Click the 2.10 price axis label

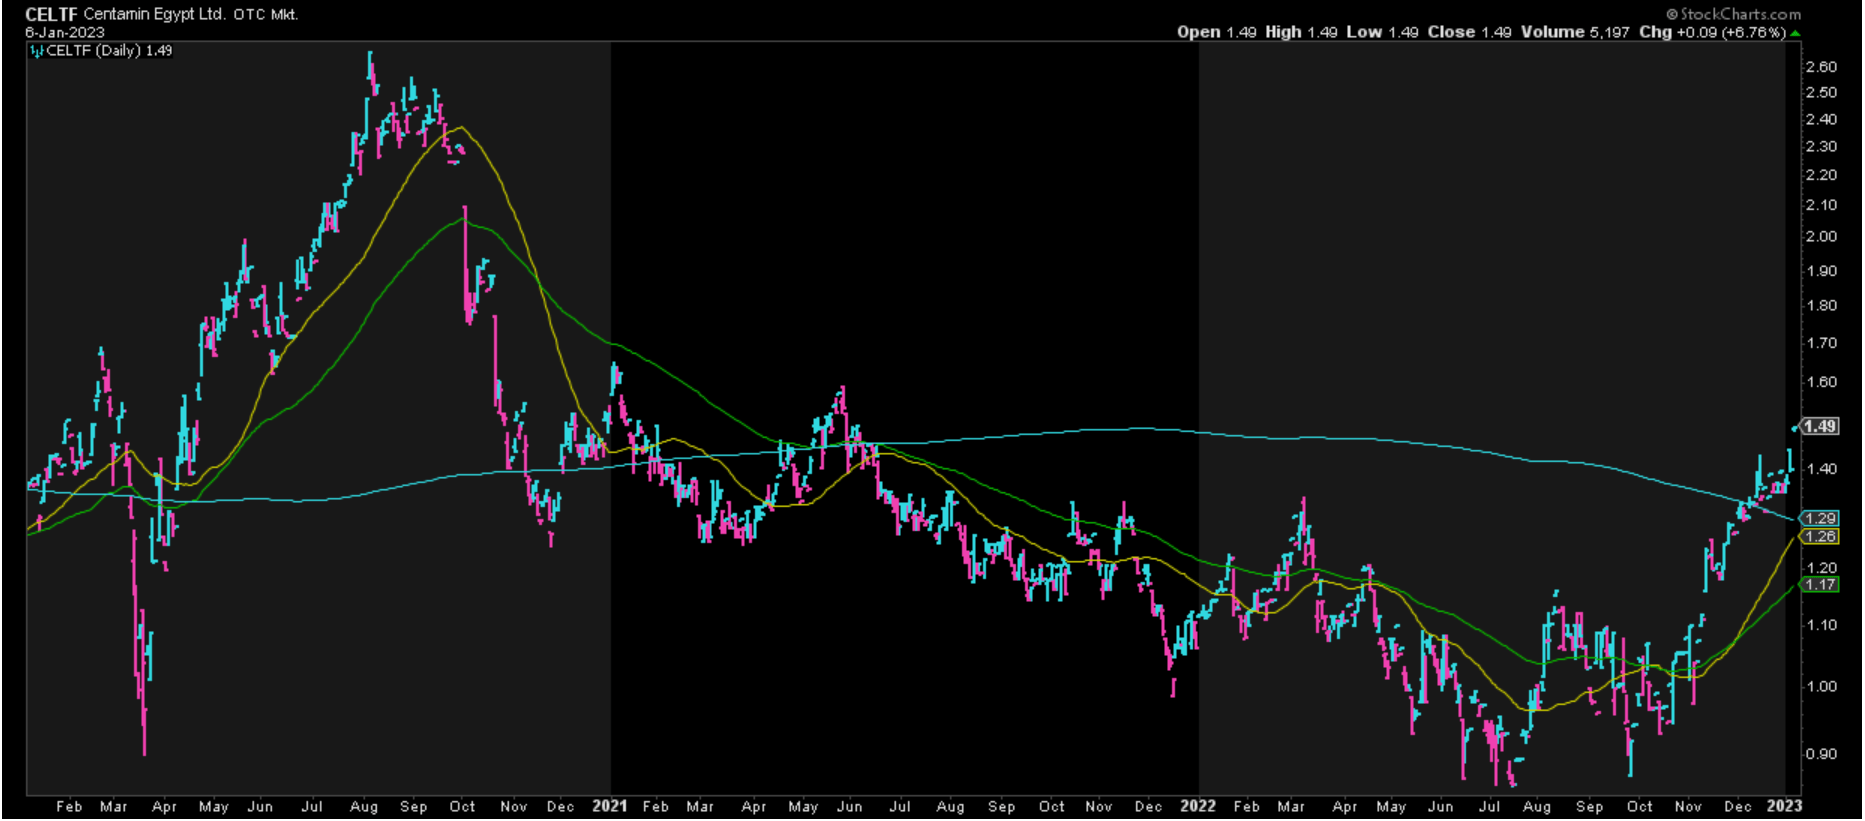click(x=1821, y=204)
